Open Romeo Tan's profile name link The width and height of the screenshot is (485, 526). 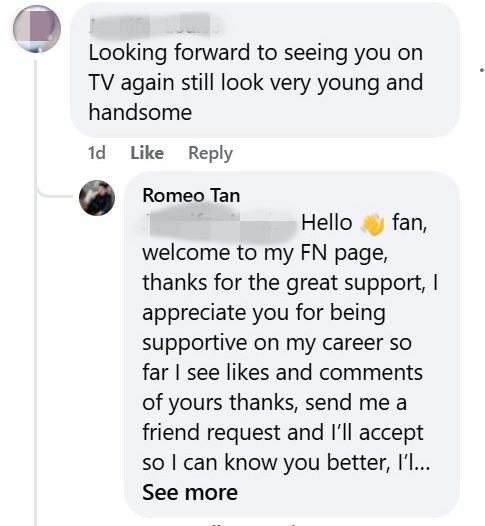click(x=191, y=195)
